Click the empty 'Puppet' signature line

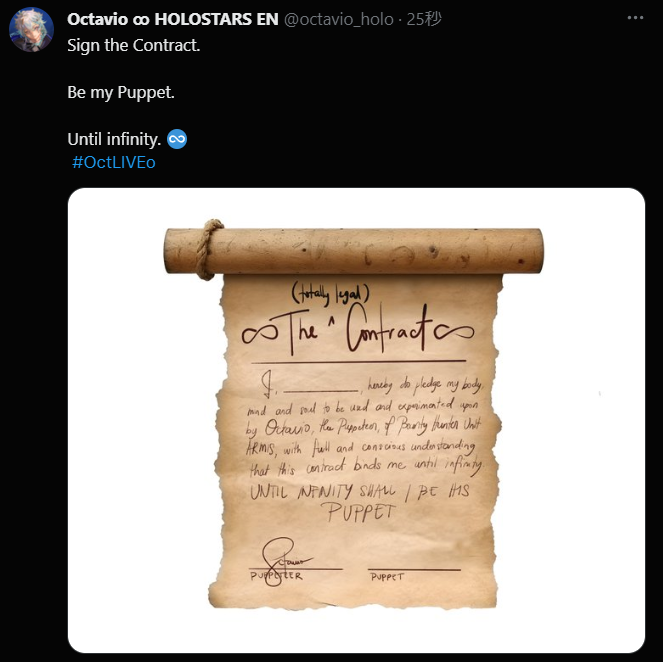pyautogui.click(x=414, y=570)
